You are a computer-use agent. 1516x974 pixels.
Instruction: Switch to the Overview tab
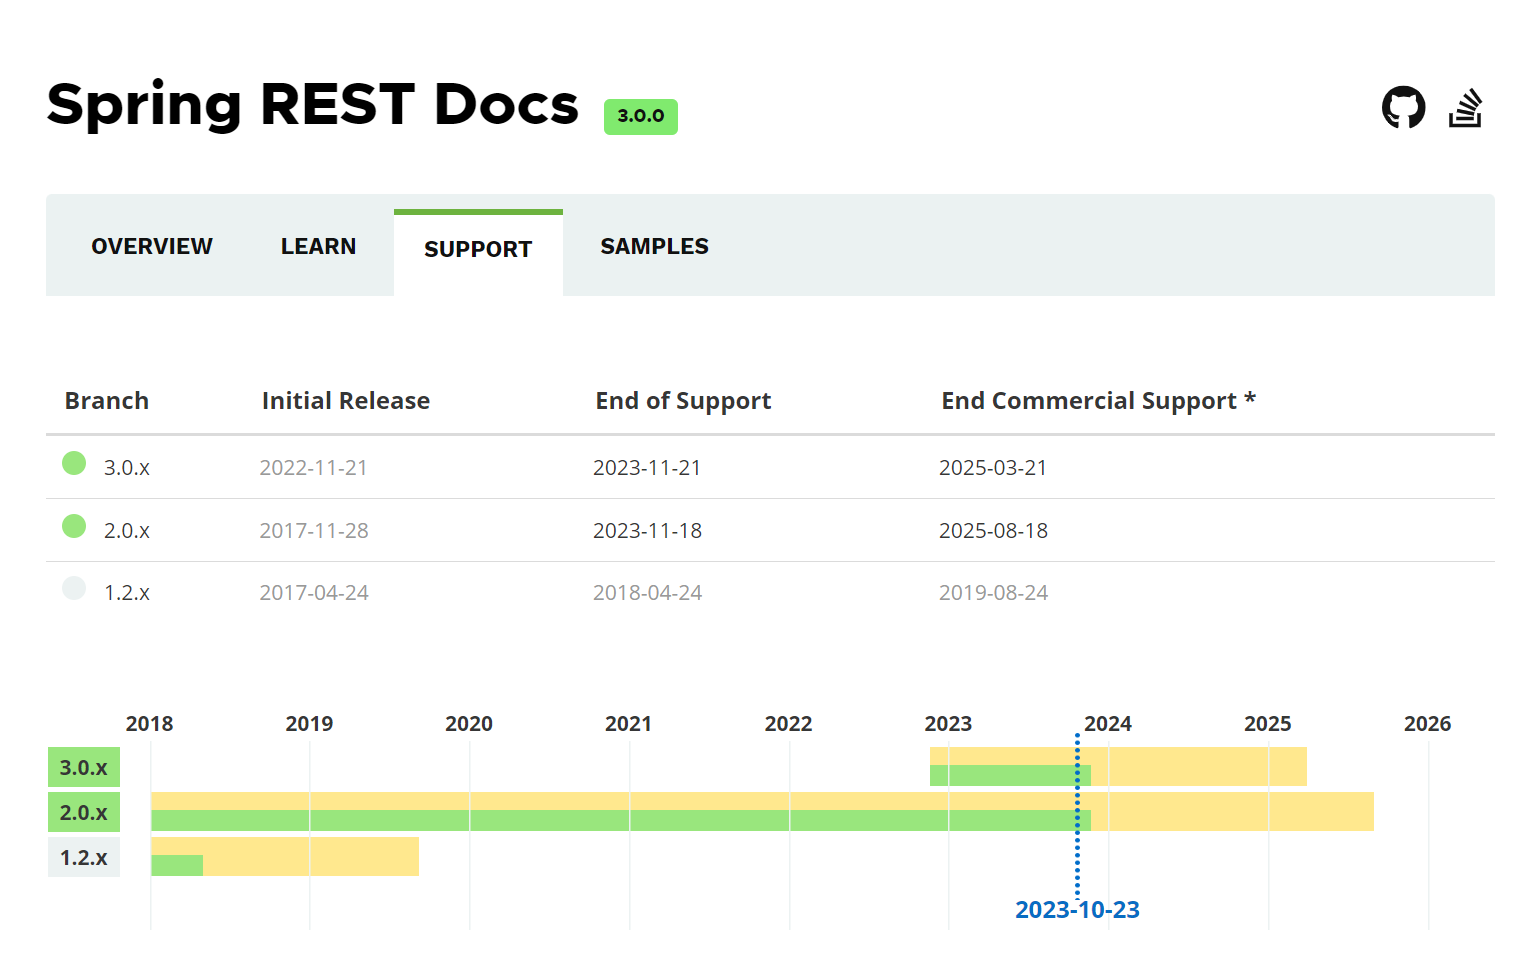pos(152,246)
